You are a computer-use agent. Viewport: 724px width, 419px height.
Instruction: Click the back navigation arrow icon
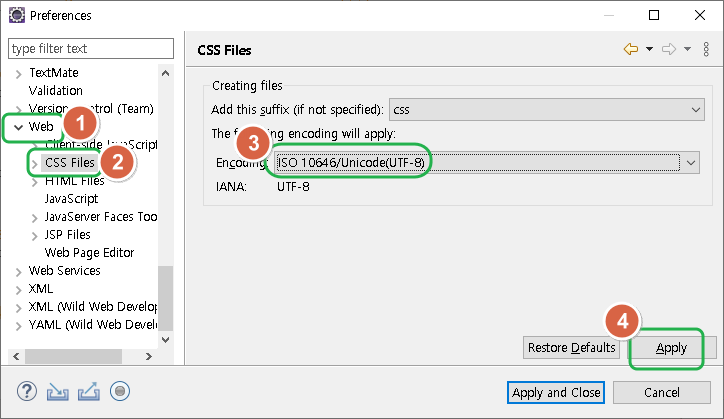[x=631, y=49]
